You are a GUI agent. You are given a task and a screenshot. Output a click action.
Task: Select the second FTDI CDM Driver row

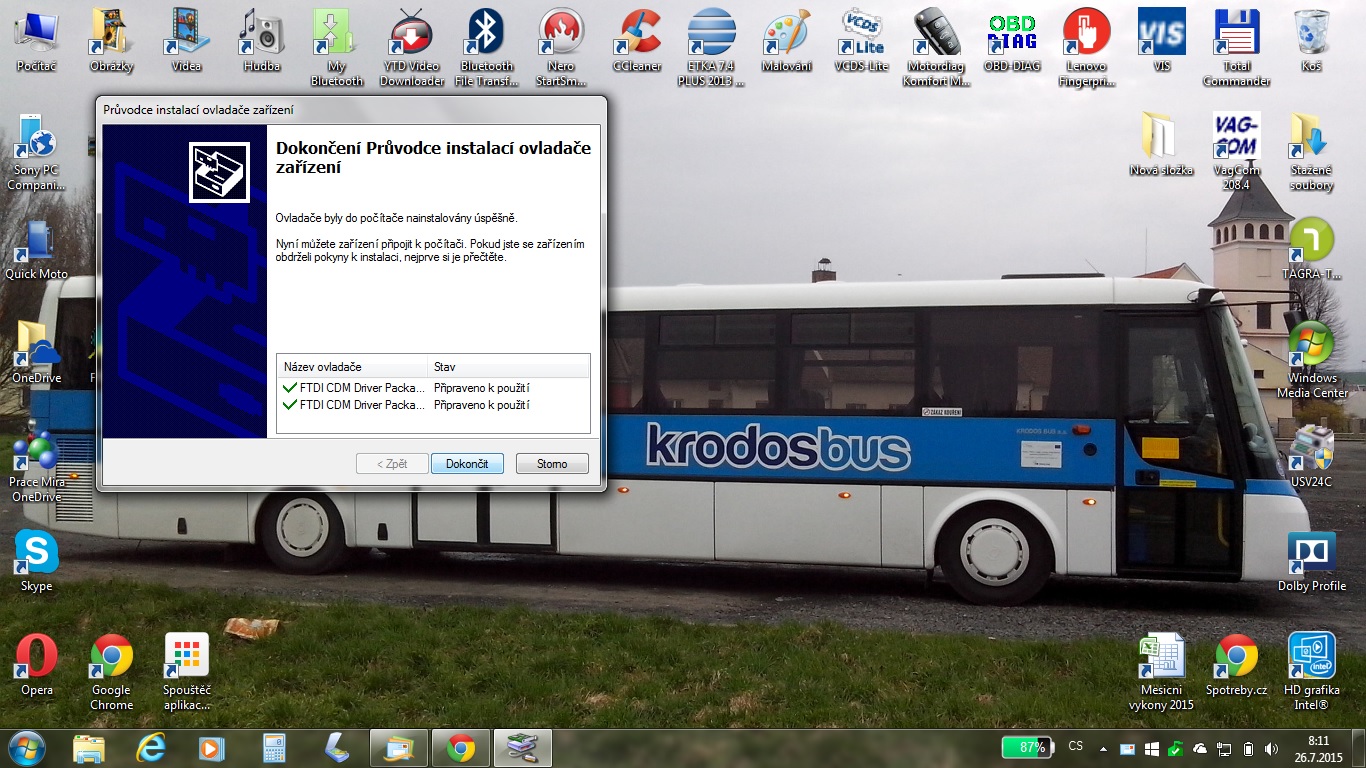(x=433, y=405)
